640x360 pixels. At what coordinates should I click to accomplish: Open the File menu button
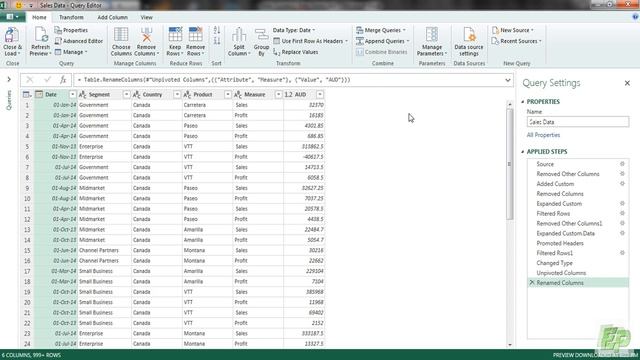click(12, 17)
